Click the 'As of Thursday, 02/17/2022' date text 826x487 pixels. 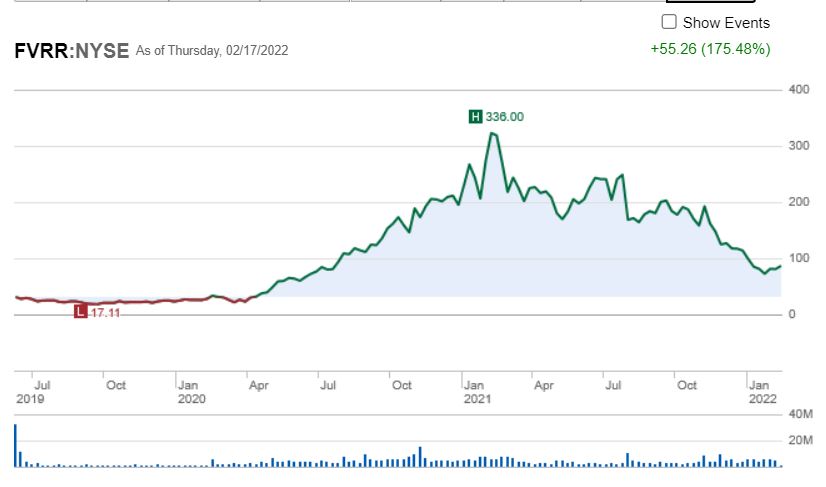pos(212,51)
